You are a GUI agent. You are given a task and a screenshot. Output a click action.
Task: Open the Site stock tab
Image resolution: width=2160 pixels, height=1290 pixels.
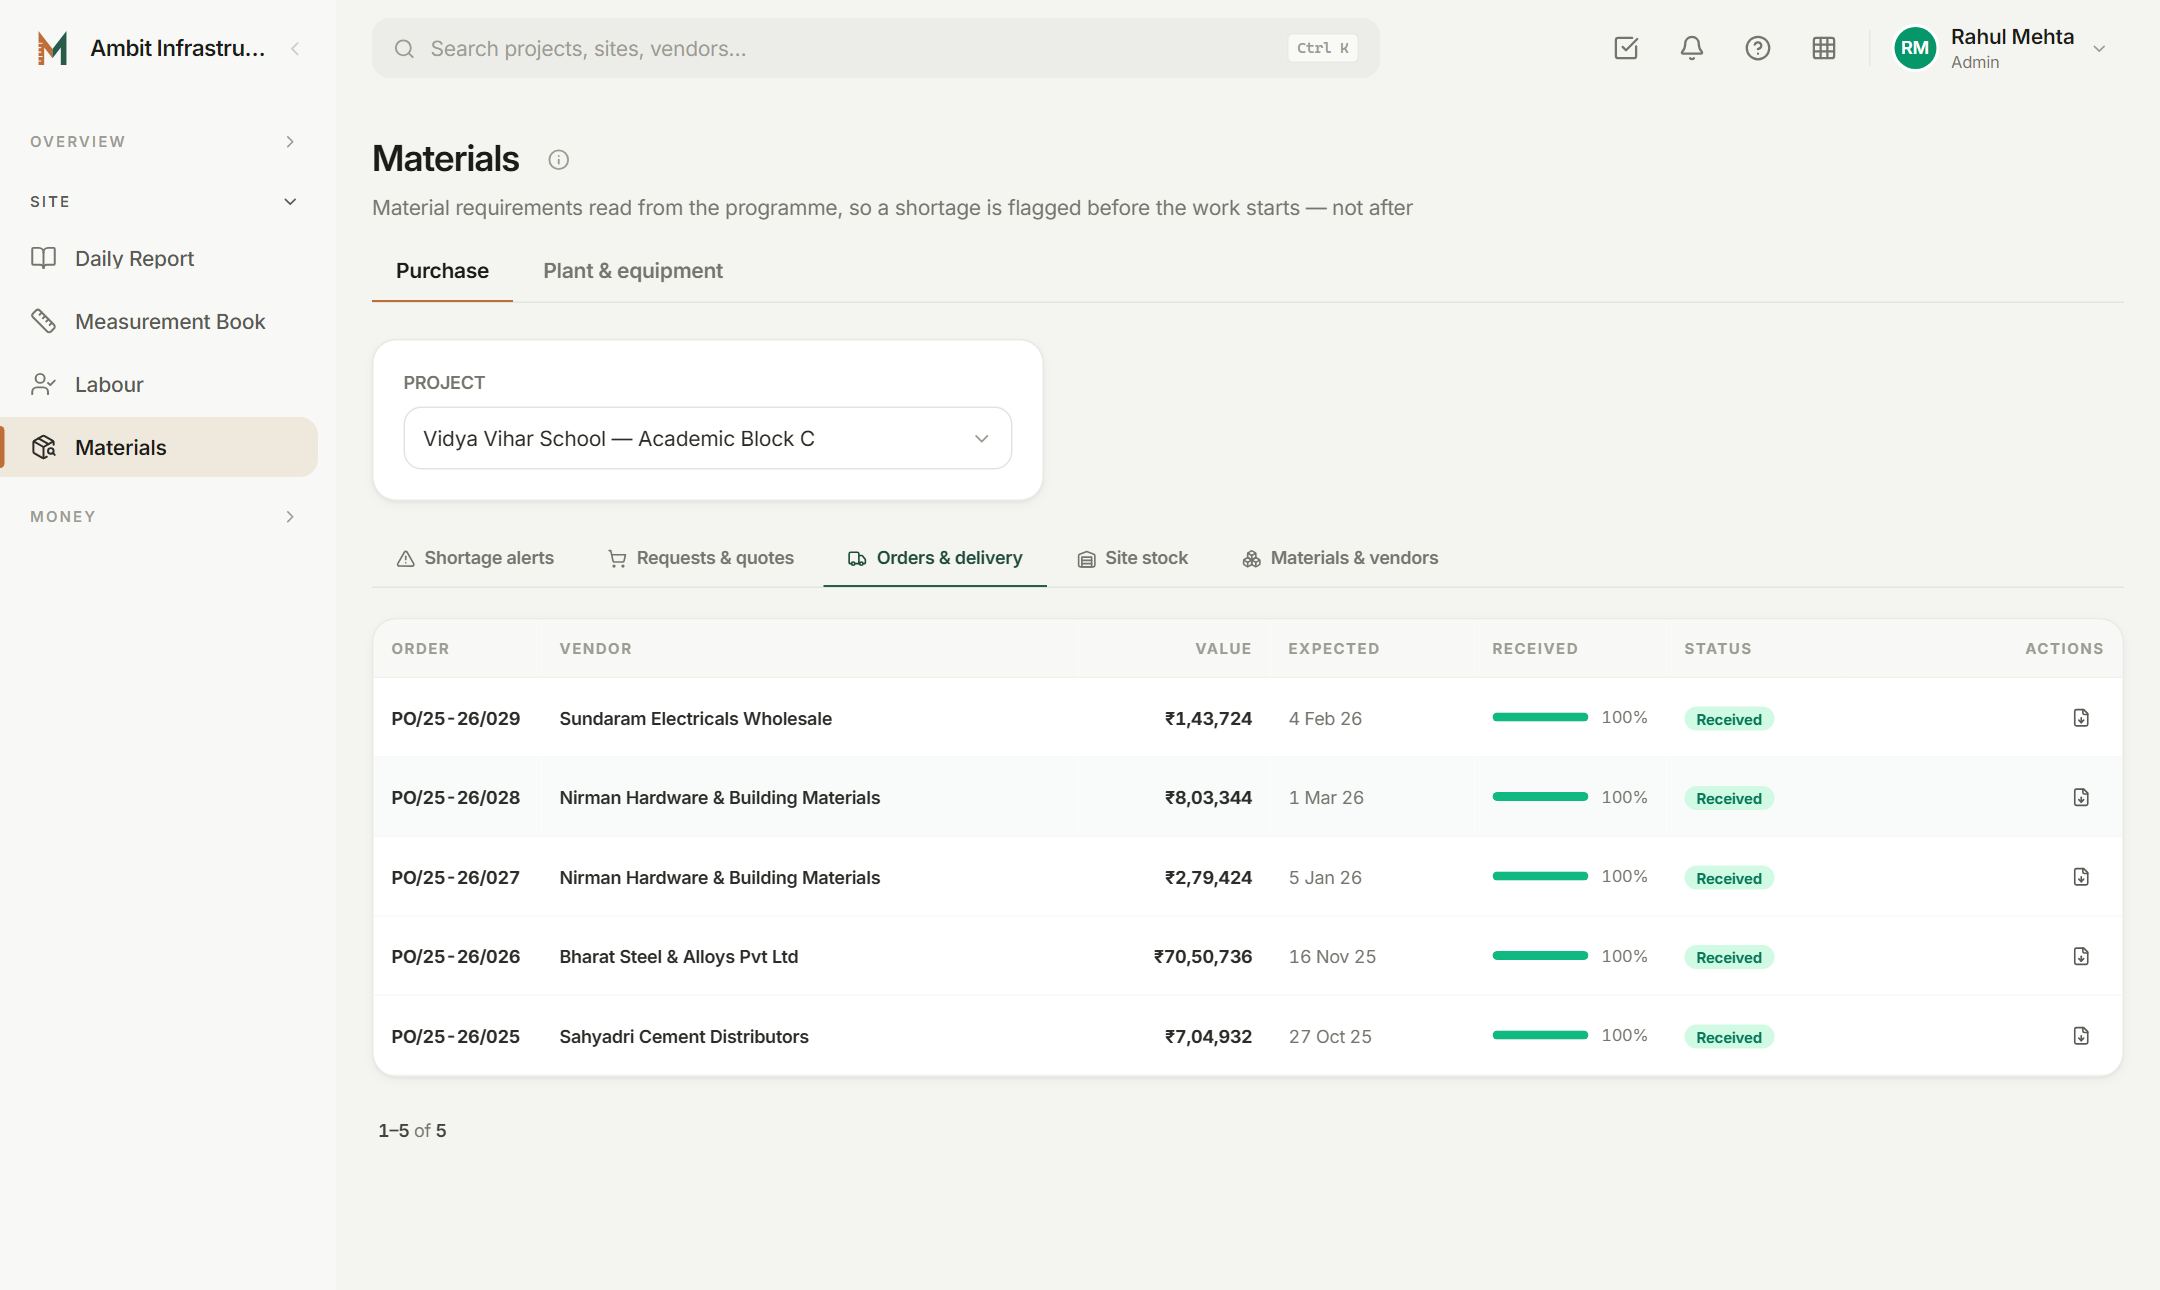1132,558
